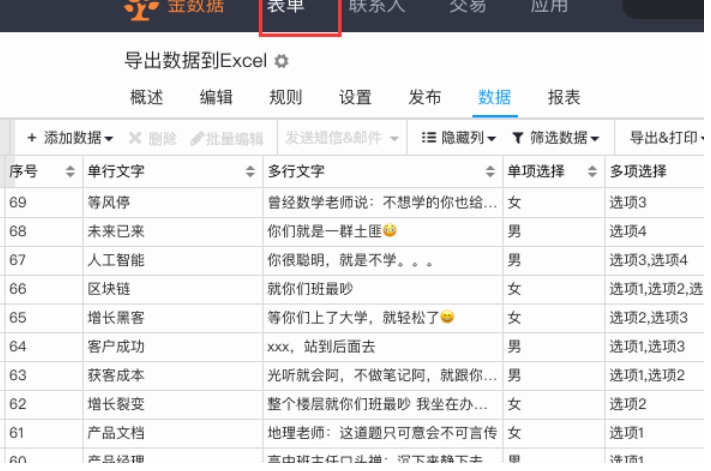This screenshot has height=471, width=711.
Task: Select row number 63 cell
Action: click(44, 376)
